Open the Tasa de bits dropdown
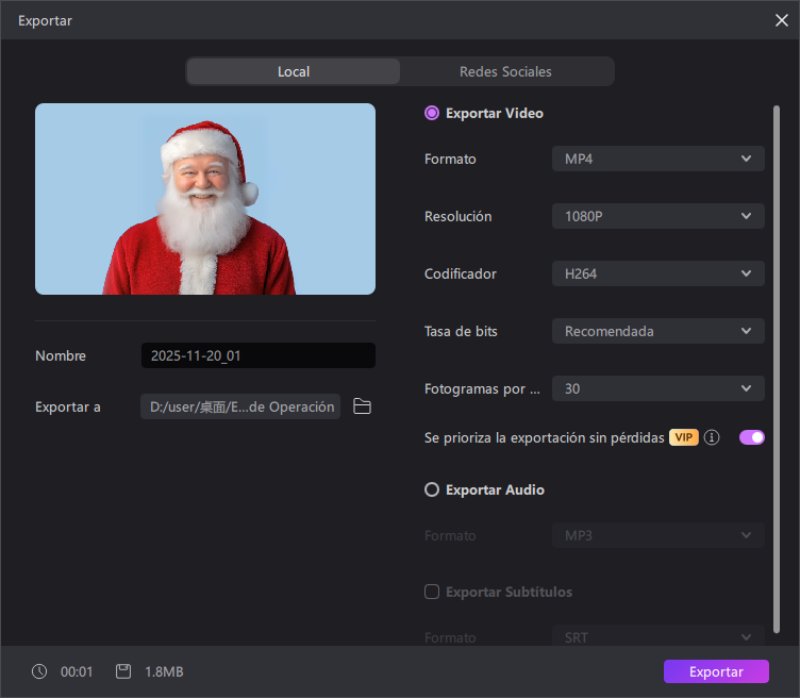The height and width of the screenshot is (698, 800). coord(657,331)
